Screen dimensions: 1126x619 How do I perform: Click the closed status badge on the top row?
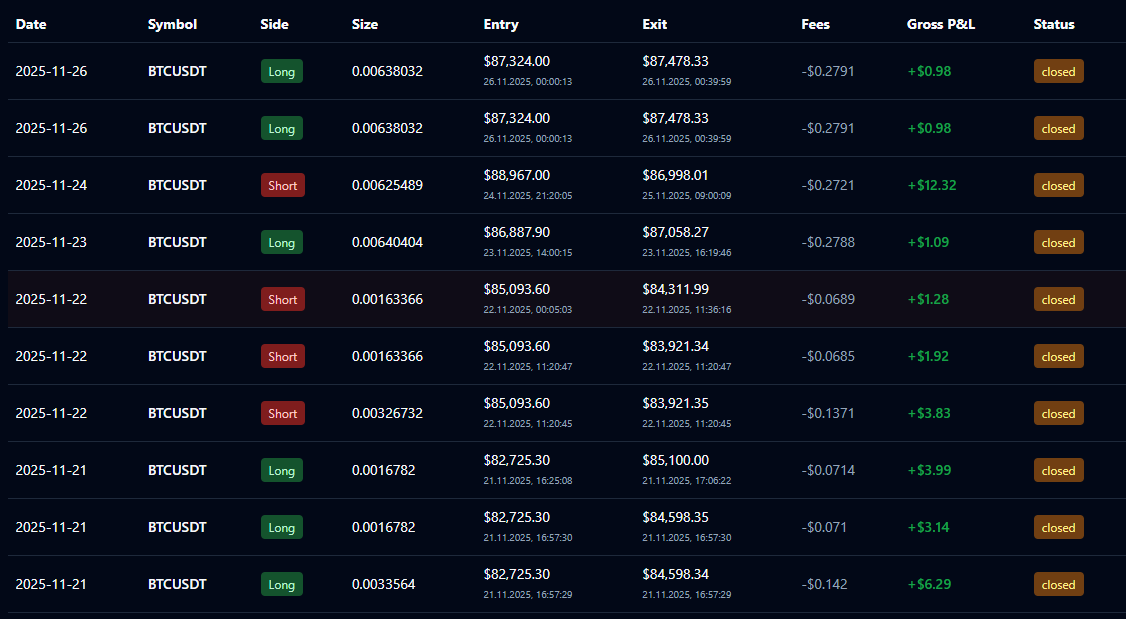coord(1058,71)
